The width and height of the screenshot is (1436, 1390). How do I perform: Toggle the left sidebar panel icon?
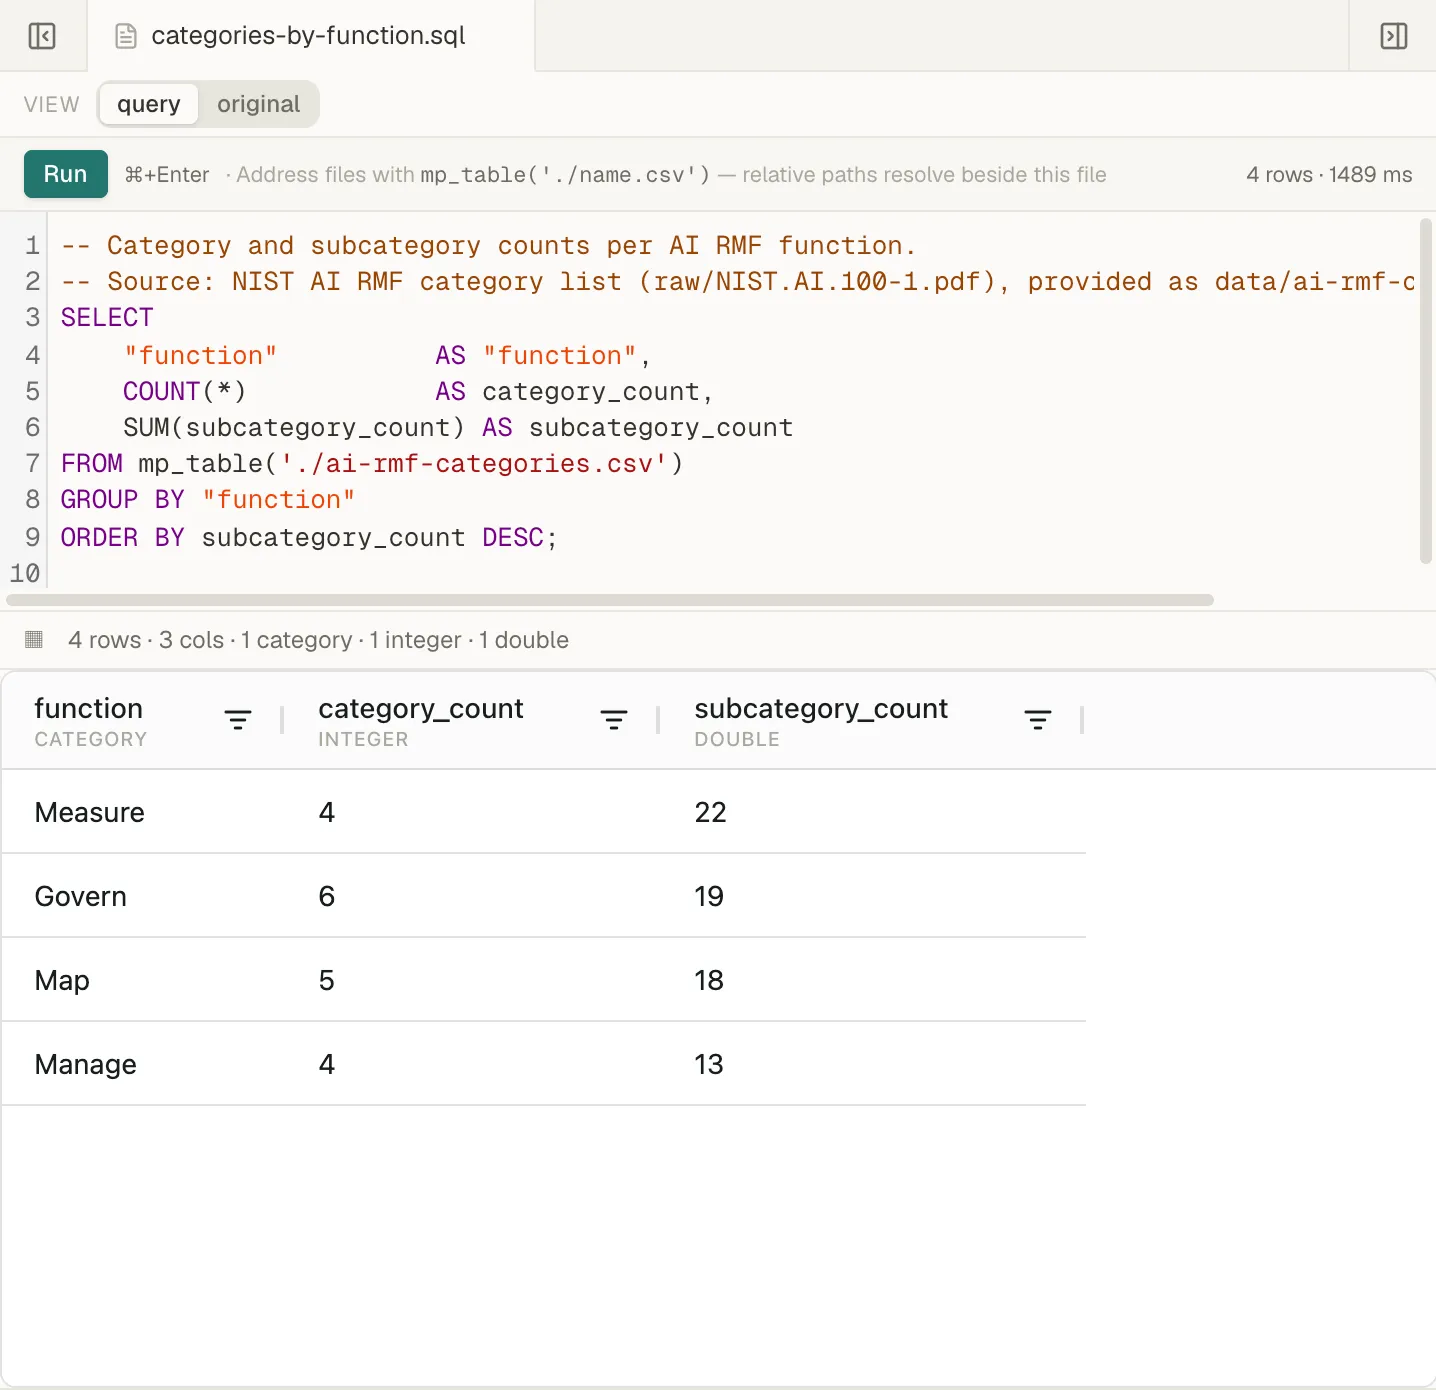[x=42, y=36]
